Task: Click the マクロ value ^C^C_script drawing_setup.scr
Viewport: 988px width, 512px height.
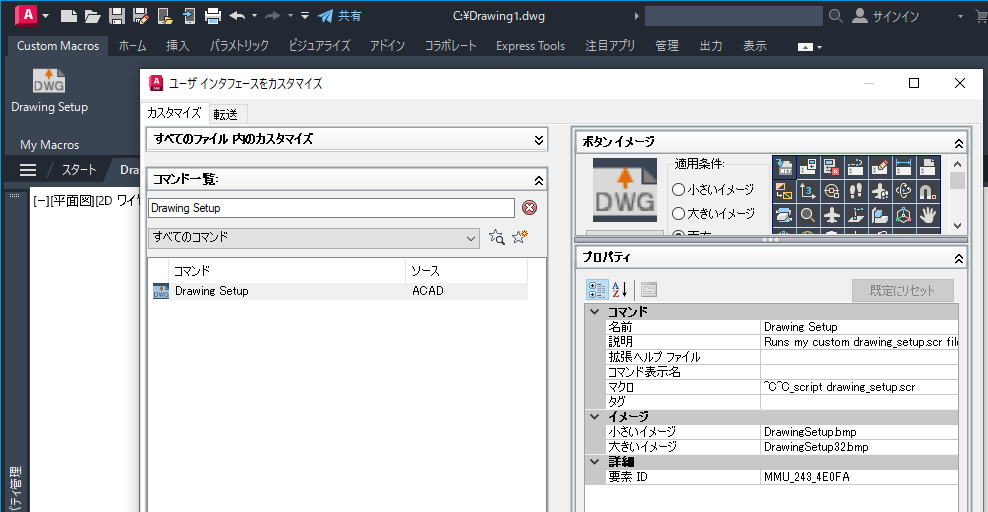Action: click(859, 387)
